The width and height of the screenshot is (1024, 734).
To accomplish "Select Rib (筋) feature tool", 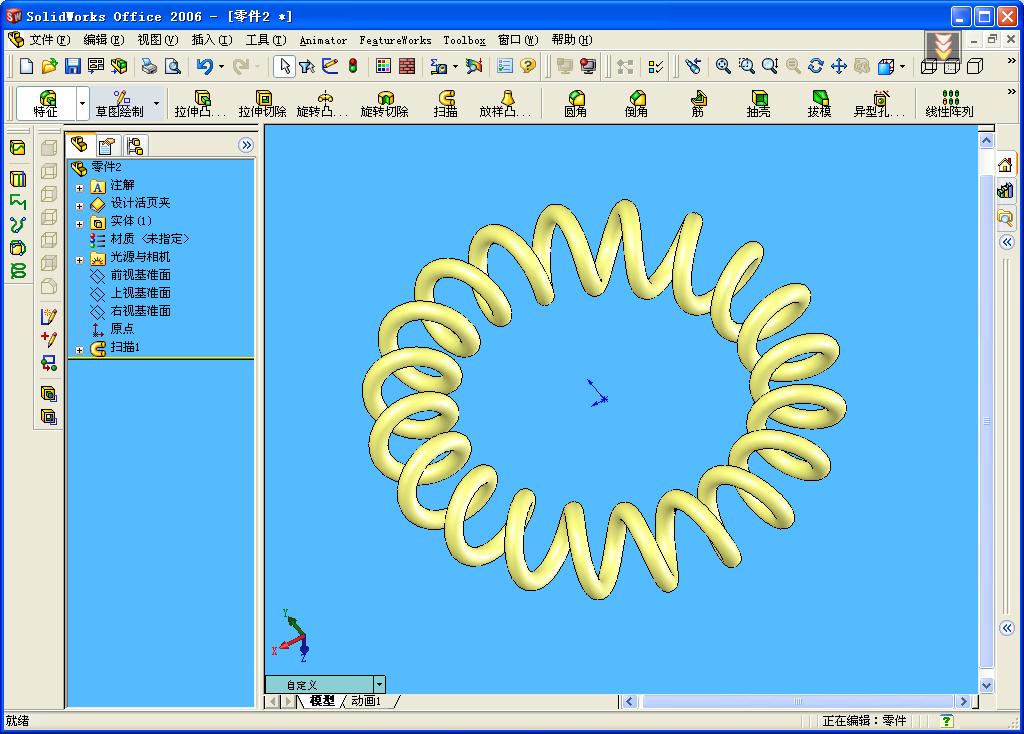I will click(697, 104).
